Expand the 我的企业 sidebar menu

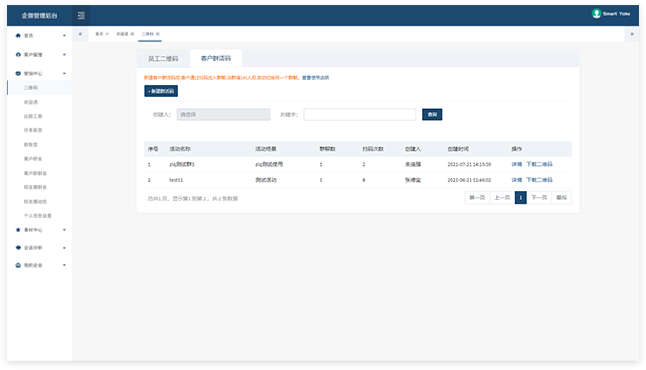click(40, 265)
